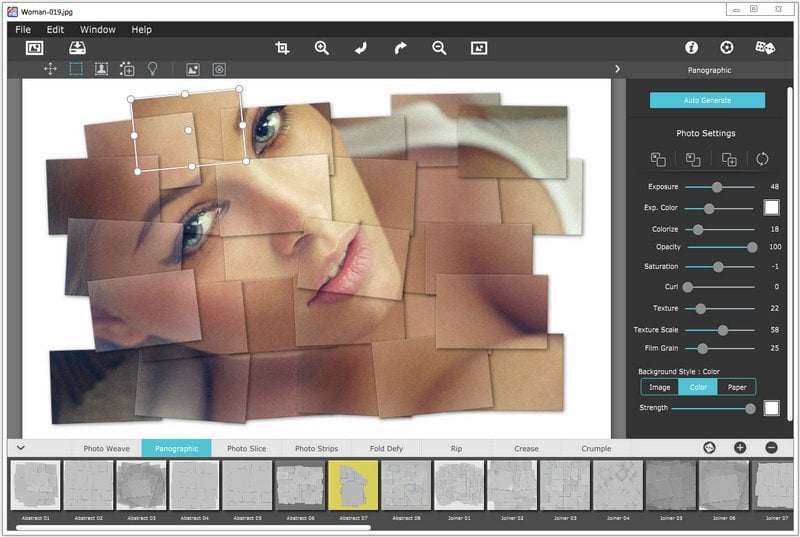
Task: Save the image with the save icon
Action: 78,48
